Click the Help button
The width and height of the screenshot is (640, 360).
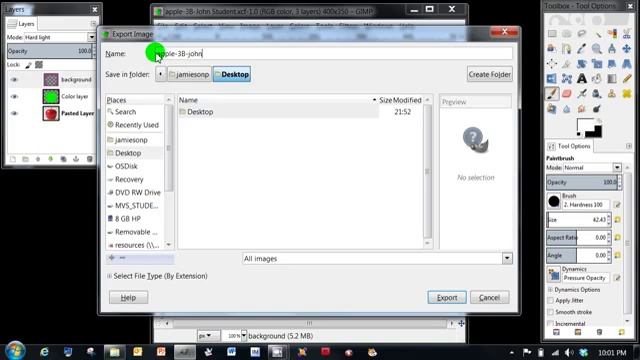(128, 298)
